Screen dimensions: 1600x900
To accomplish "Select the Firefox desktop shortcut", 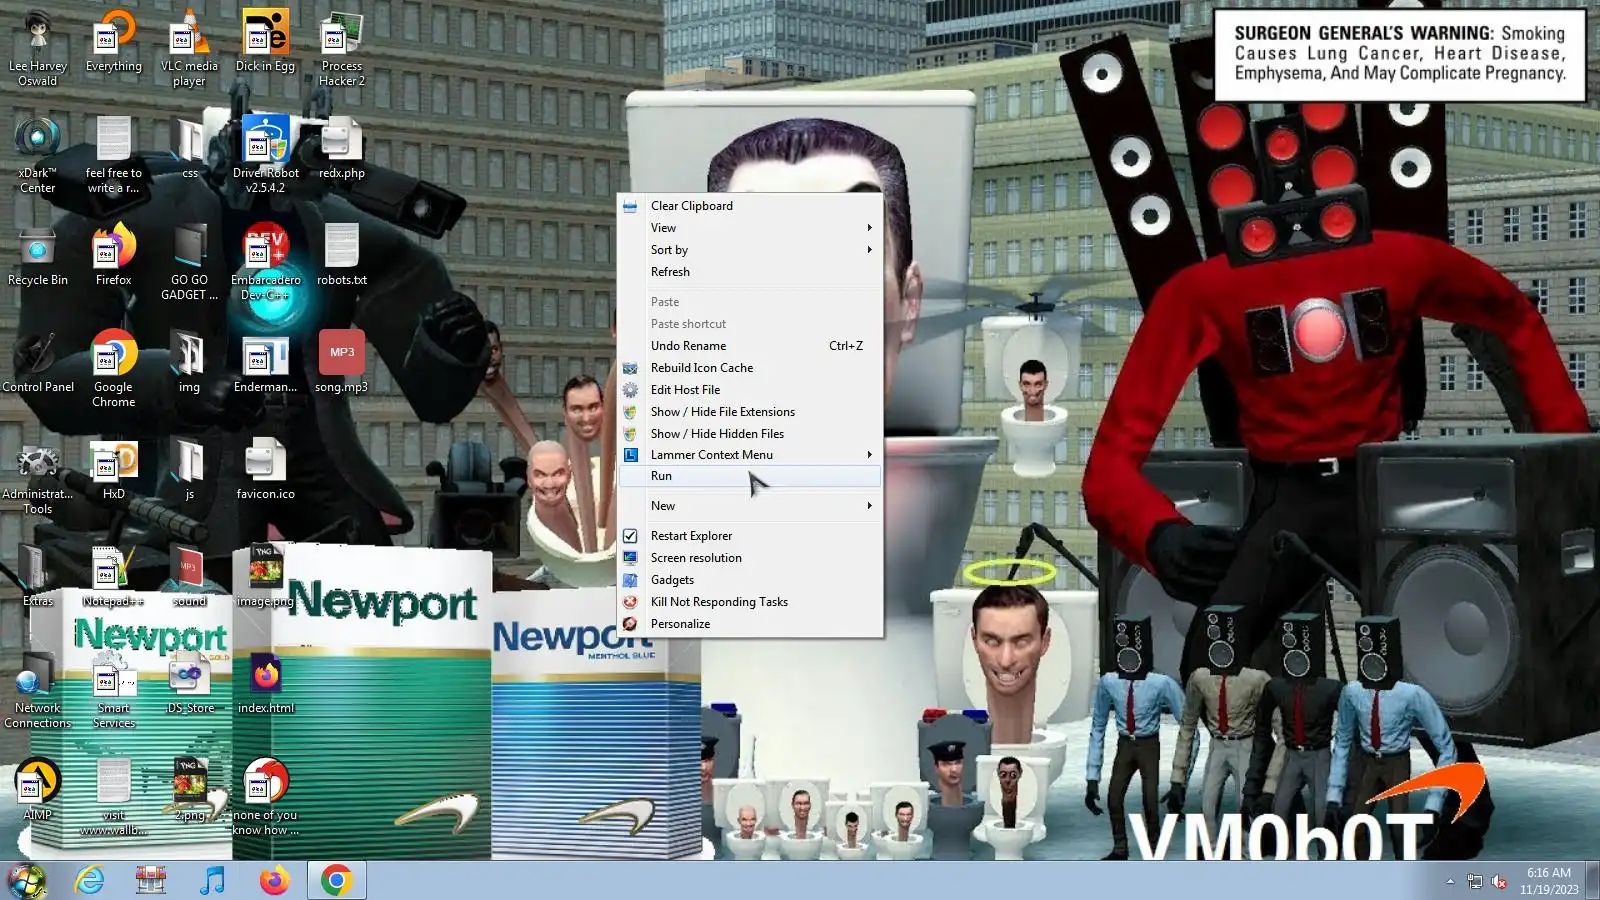I will [114, 255].
